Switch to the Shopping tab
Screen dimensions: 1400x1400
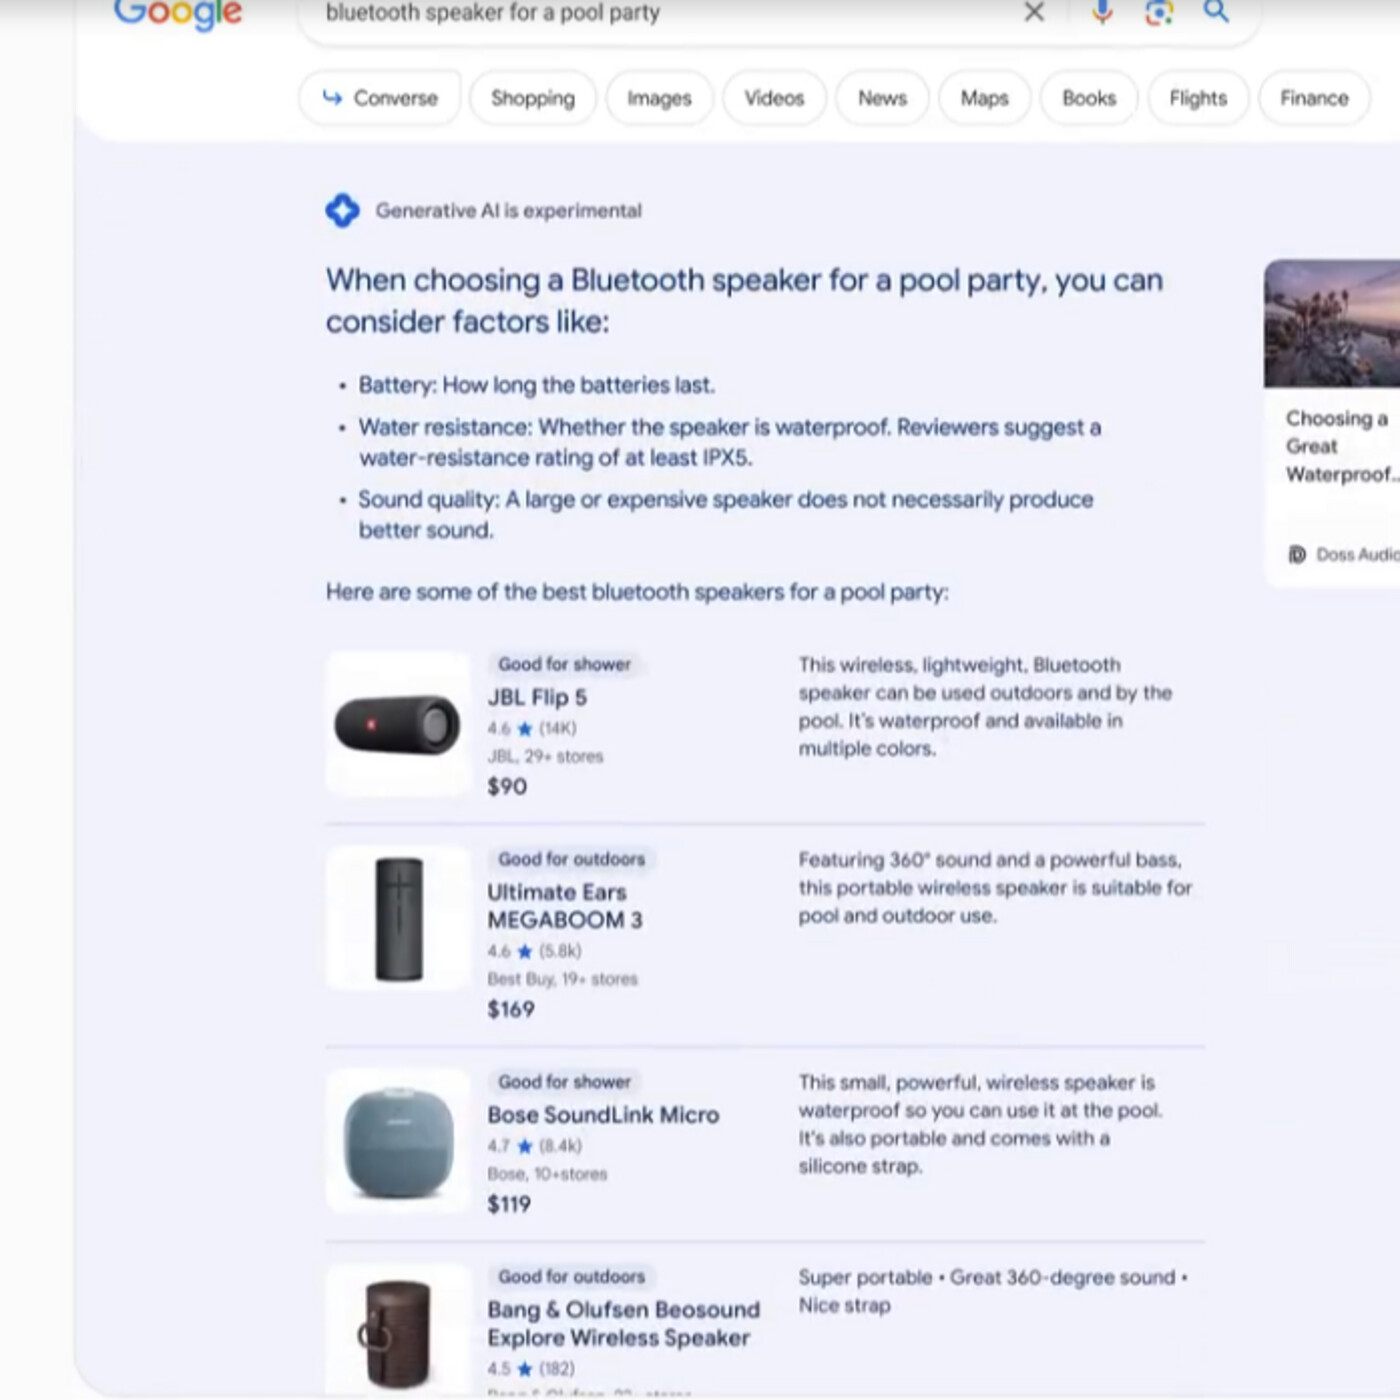532,98
